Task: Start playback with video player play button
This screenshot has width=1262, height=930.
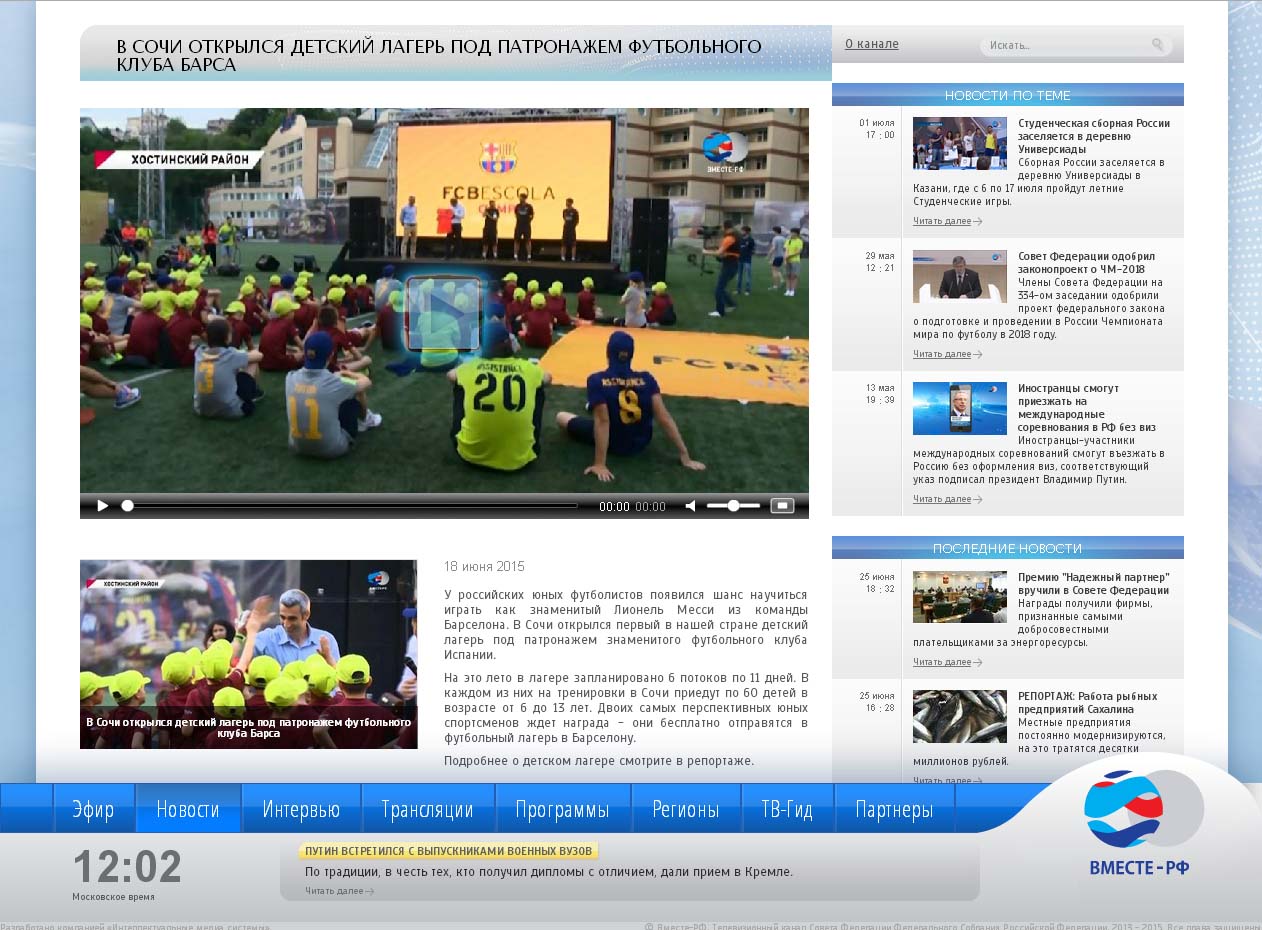Action: pyautogui.click(x=102, y=506)
